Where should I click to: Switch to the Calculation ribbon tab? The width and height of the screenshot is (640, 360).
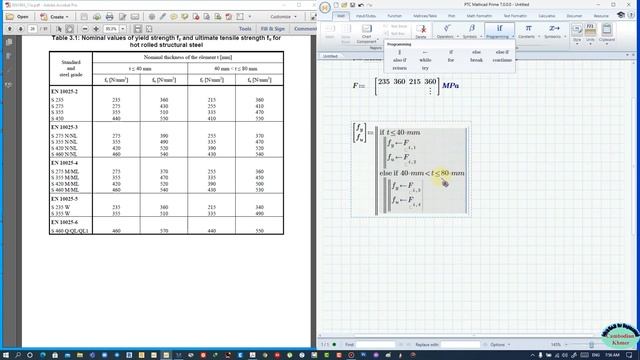coord(547,16)
